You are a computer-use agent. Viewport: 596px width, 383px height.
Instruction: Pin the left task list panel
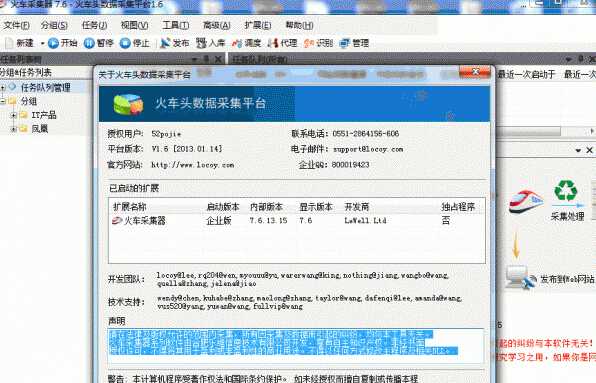206,59
